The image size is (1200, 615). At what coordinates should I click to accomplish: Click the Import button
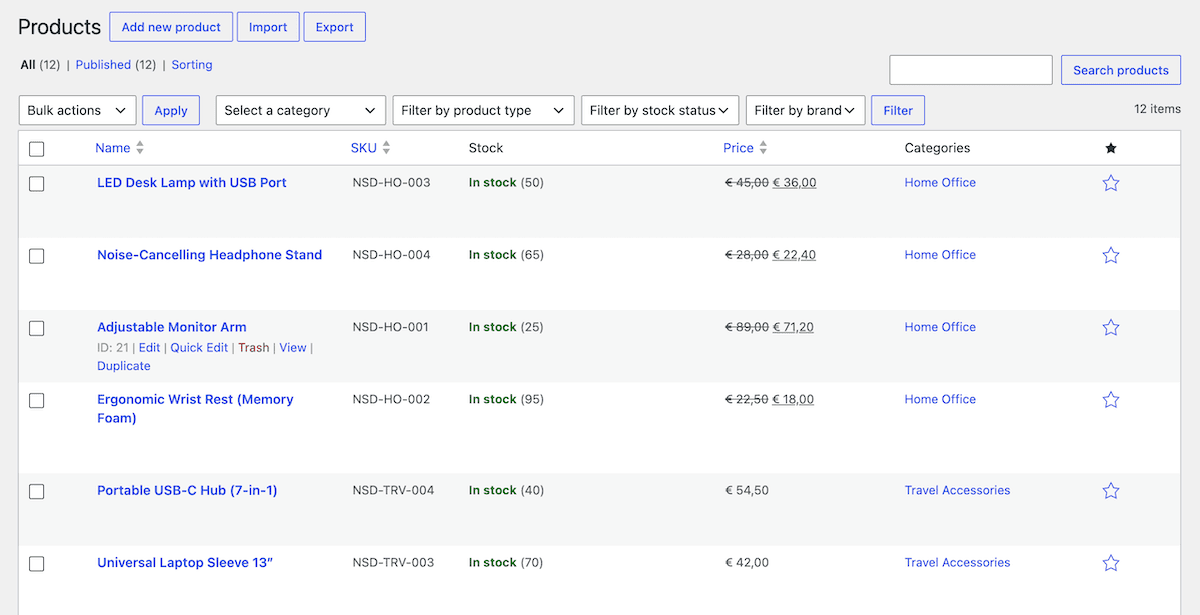point(268,27)
